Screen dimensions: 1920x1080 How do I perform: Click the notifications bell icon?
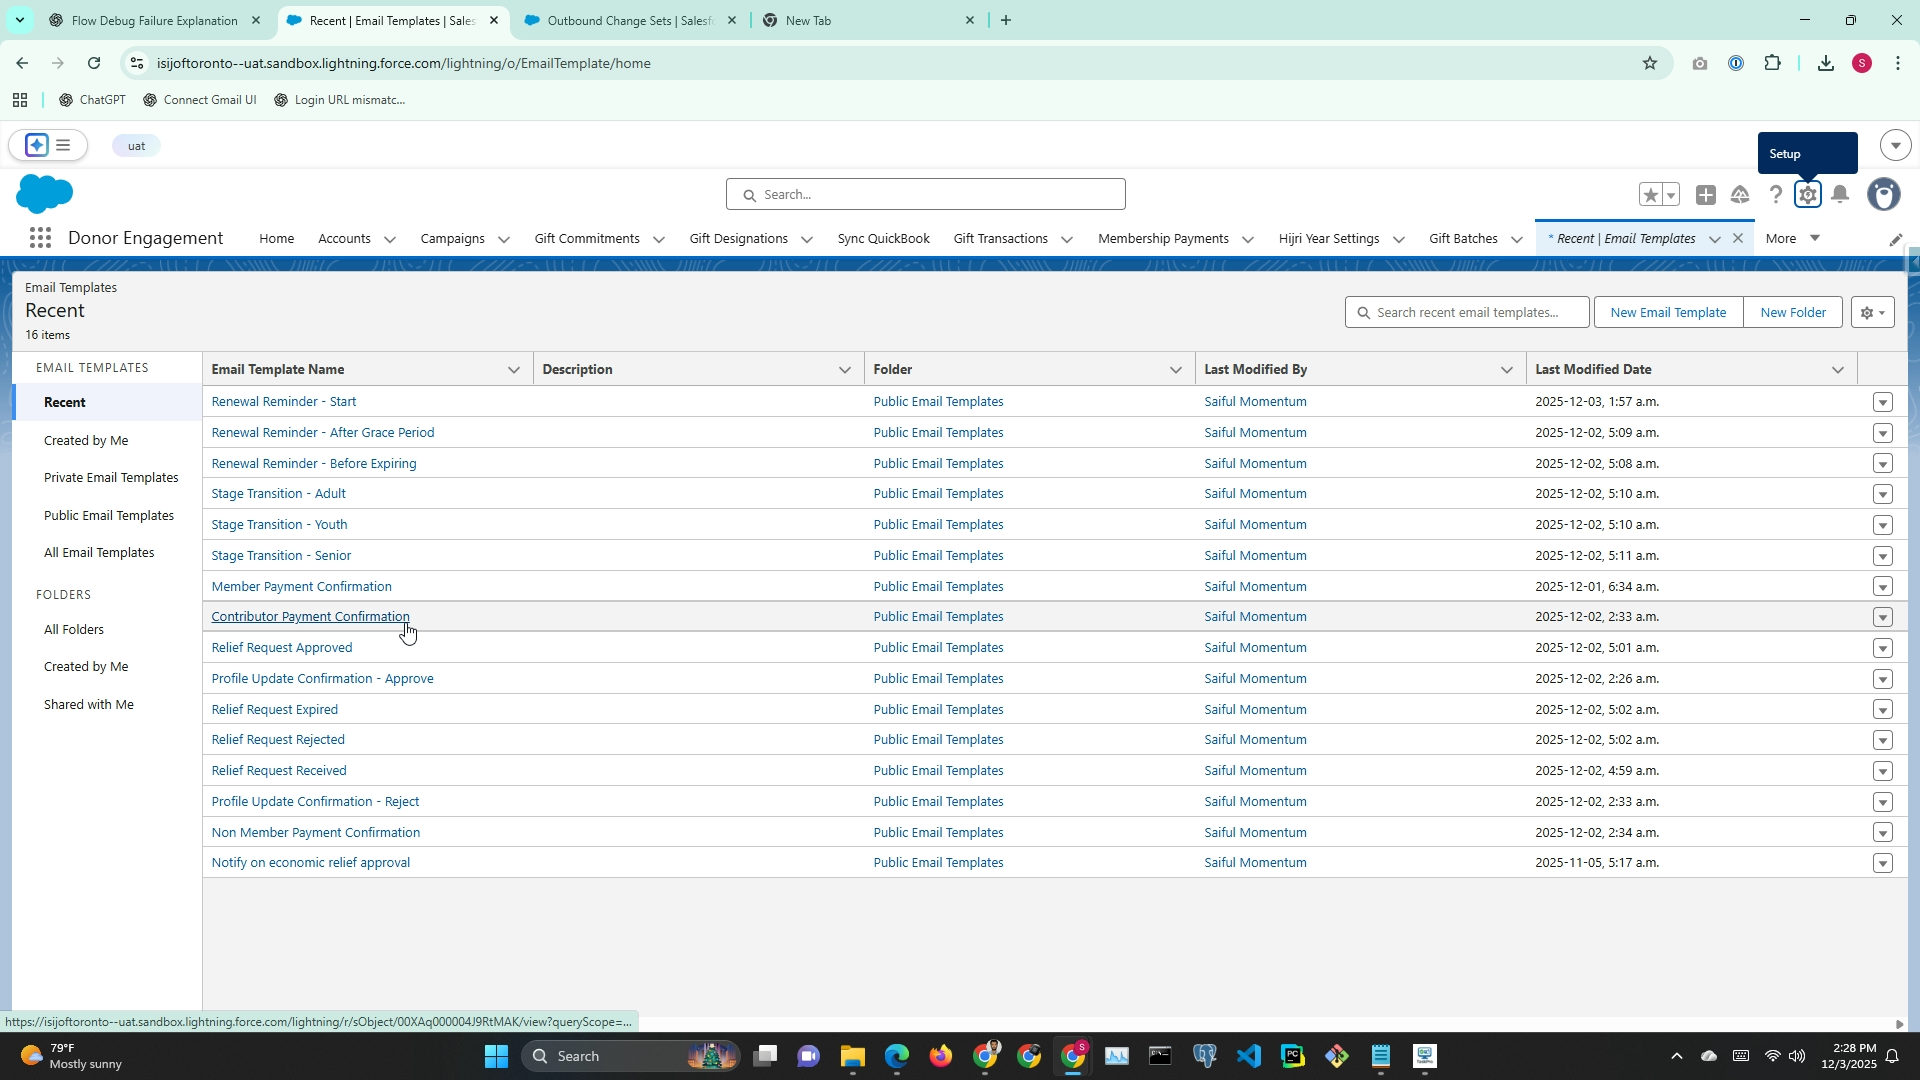point(1840,195)
